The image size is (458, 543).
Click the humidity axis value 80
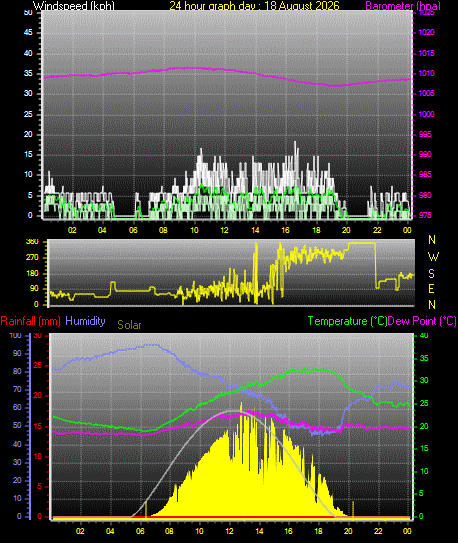pyautogui.click(x=17, y=372)
